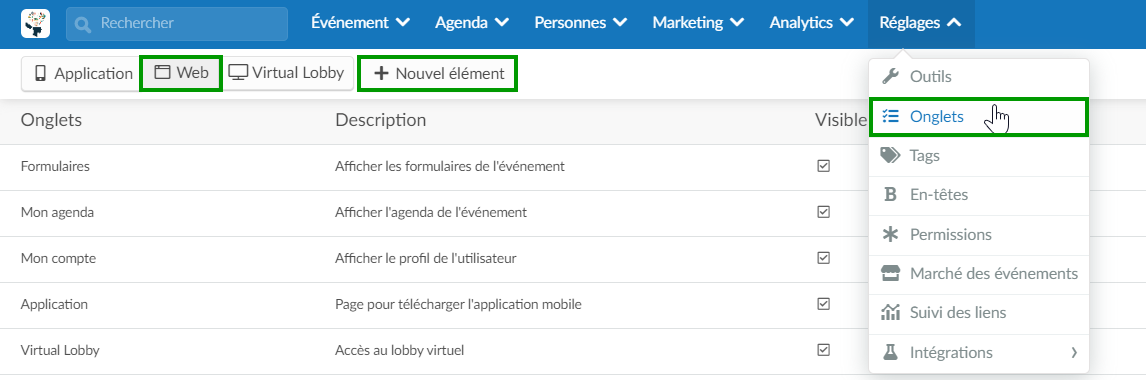Toggle Visible checkbox for Formulaires

pos(824,166)
